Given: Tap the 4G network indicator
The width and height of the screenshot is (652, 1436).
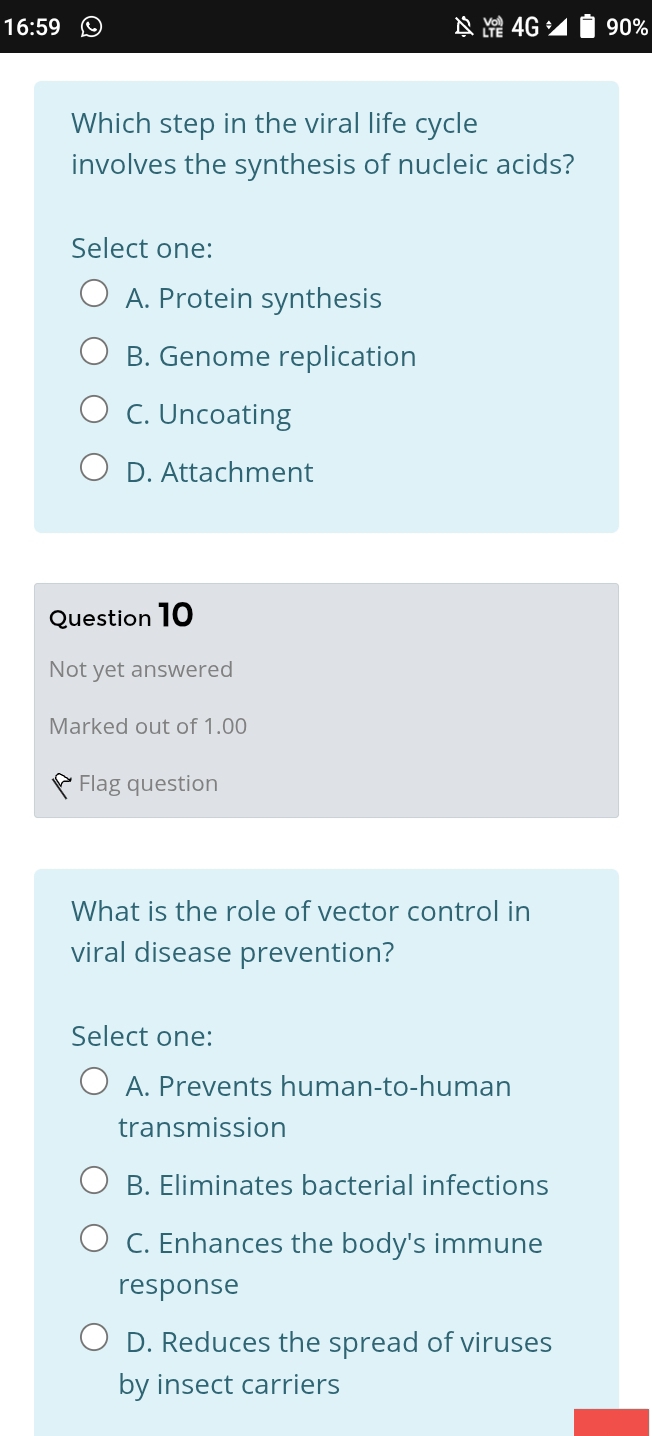Looking at the screenshot, I should coord(525,27).
